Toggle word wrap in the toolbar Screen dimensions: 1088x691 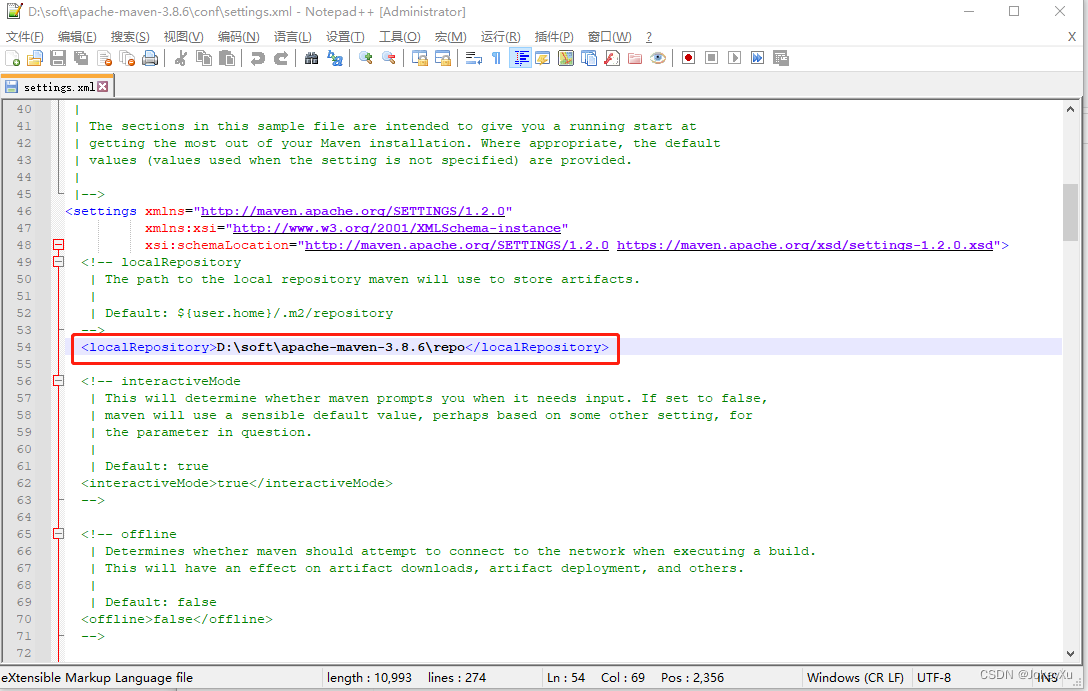[473, 58]
